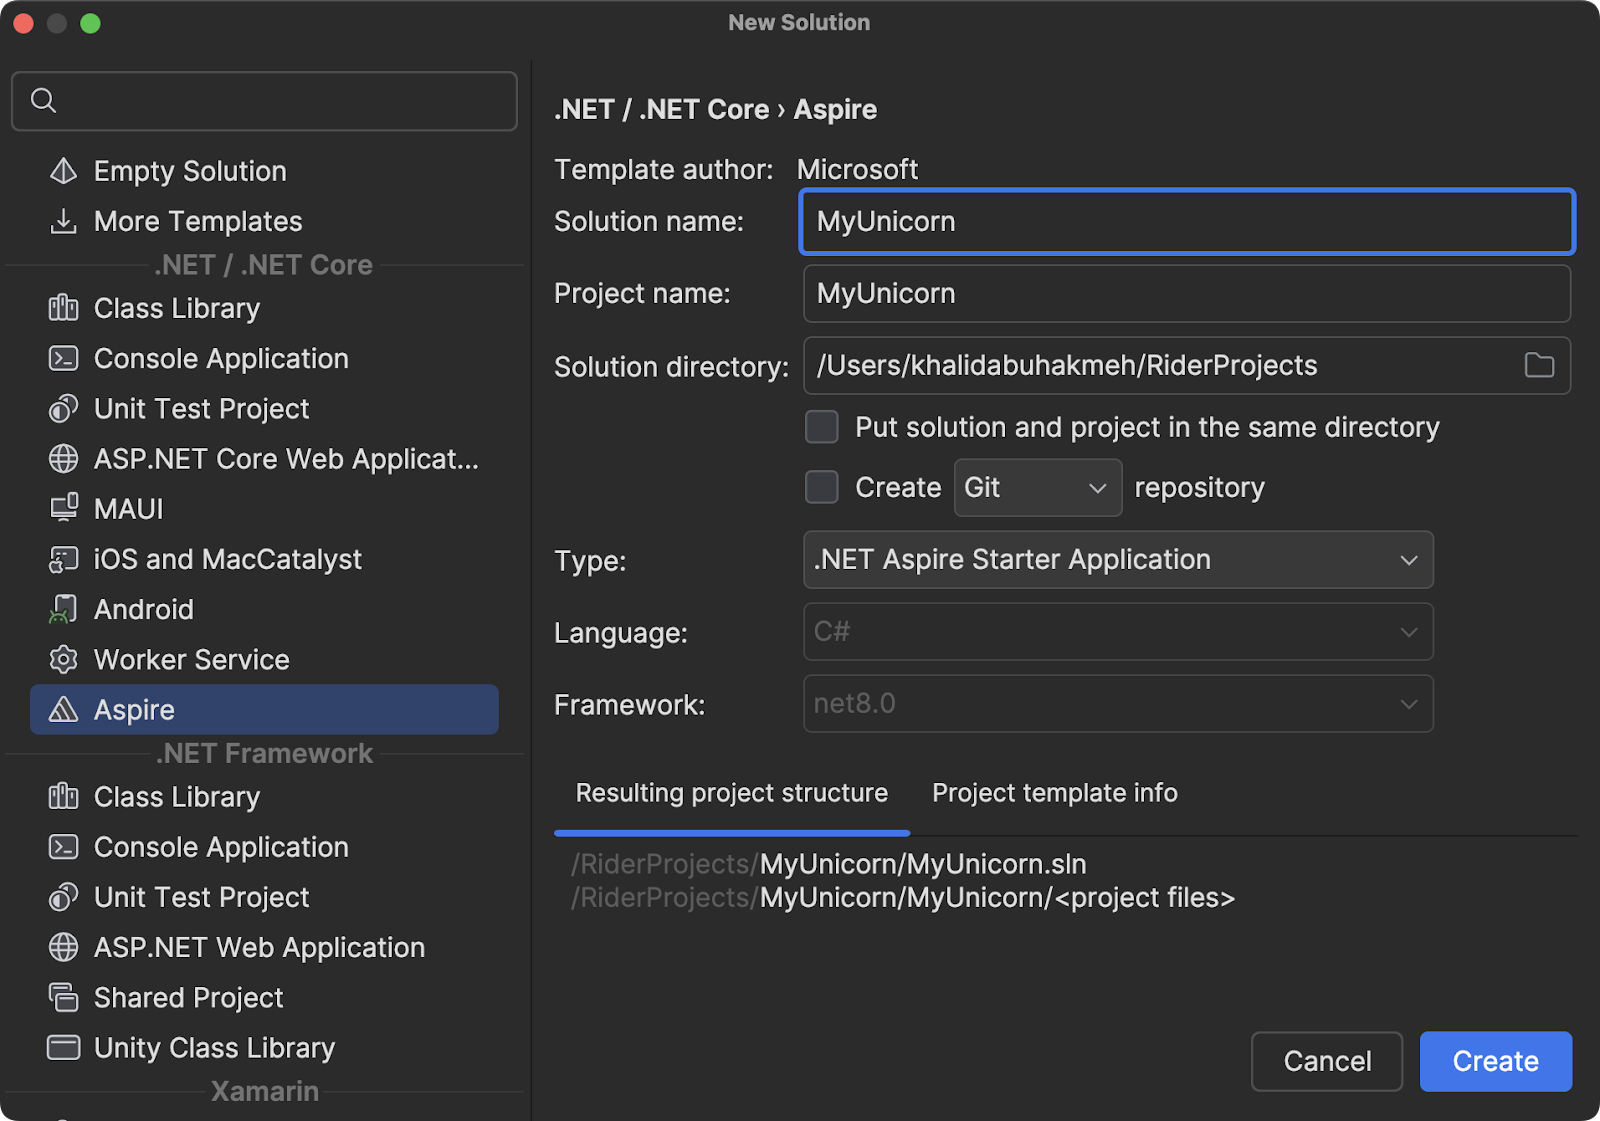Open the Git version control dropdown
1600x1121 pixels.
(x=1038, y=487)
